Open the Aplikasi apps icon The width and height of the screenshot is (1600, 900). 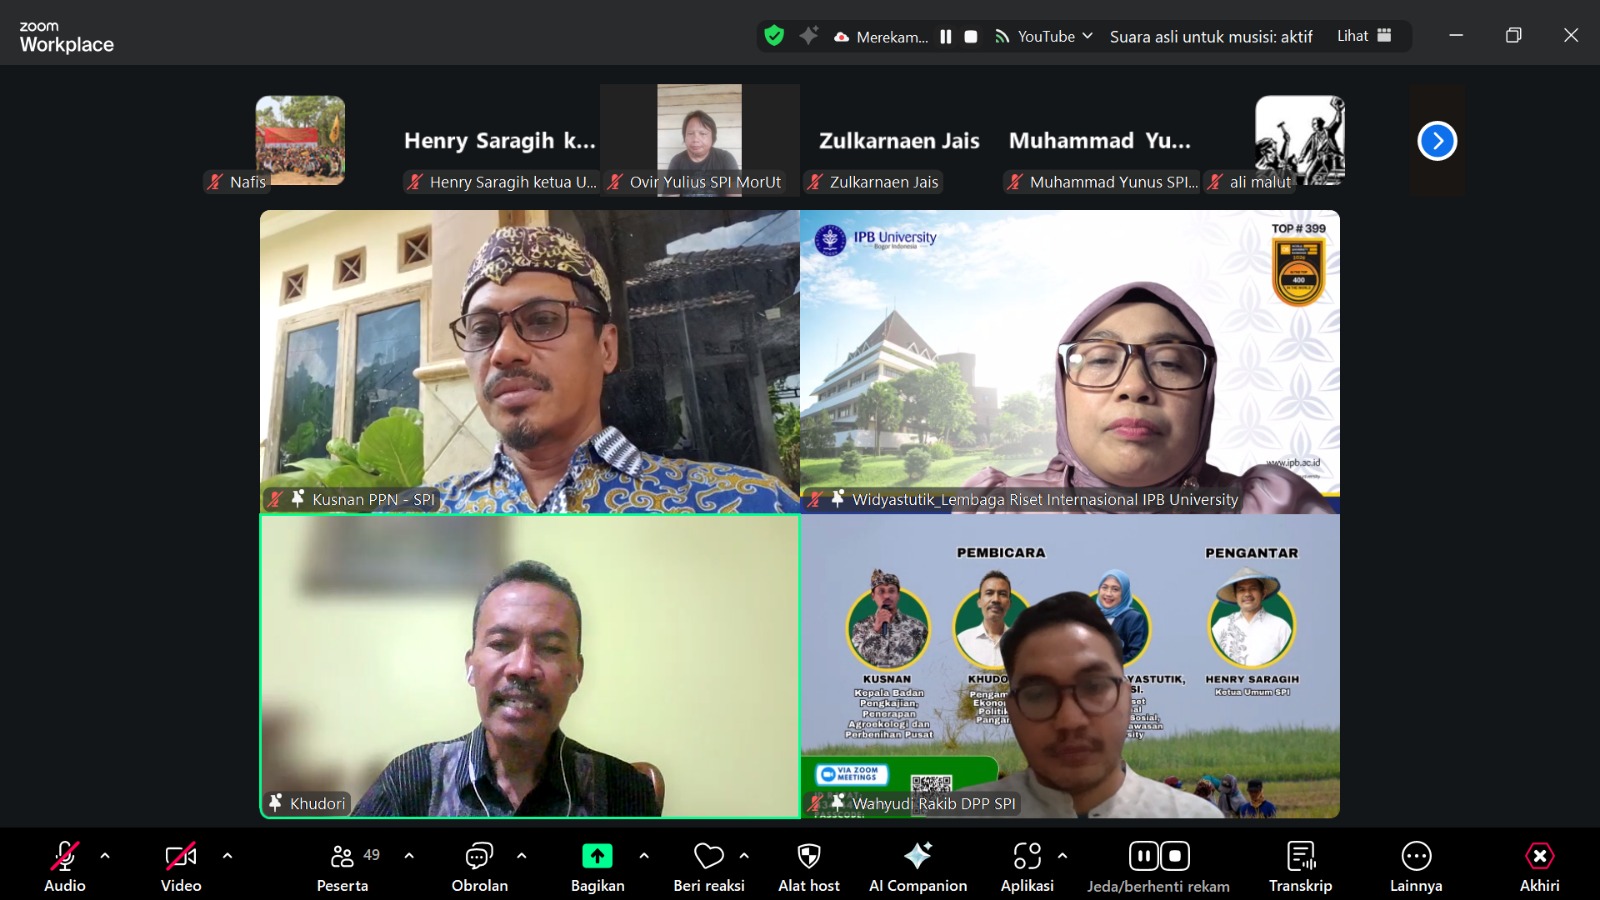tap(1027, 866)
